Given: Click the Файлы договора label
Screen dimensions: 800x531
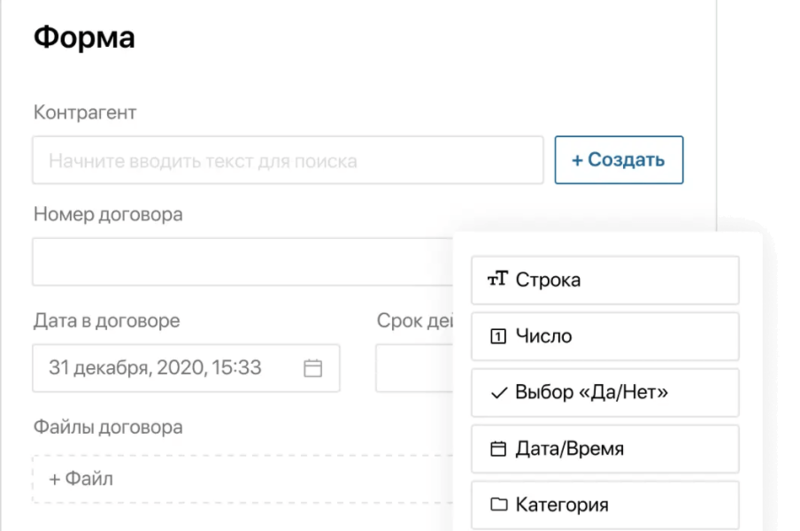Looking at the screenshot, I should (x=108, y=427).
